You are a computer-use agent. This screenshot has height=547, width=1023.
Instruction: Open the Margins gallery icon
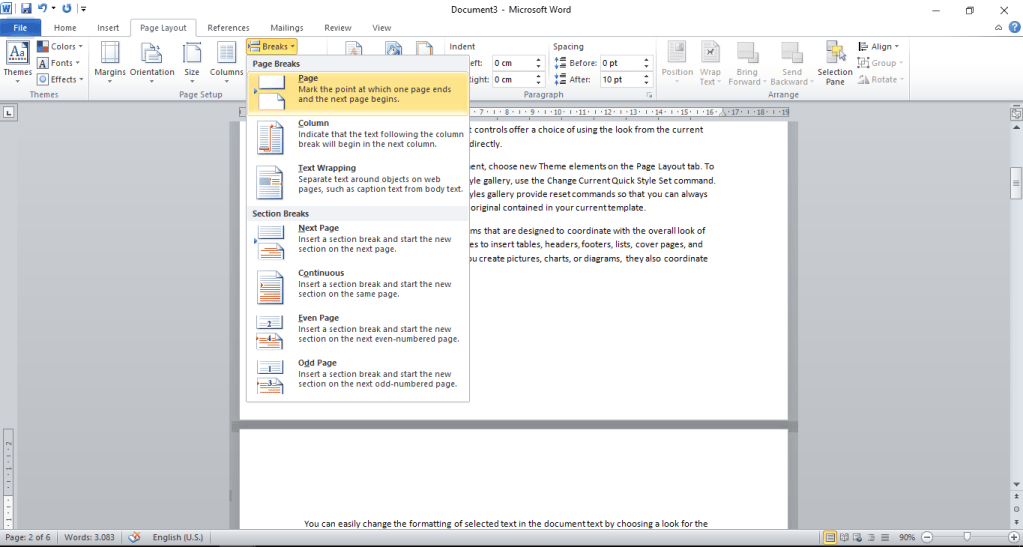(x=109, y=58)
